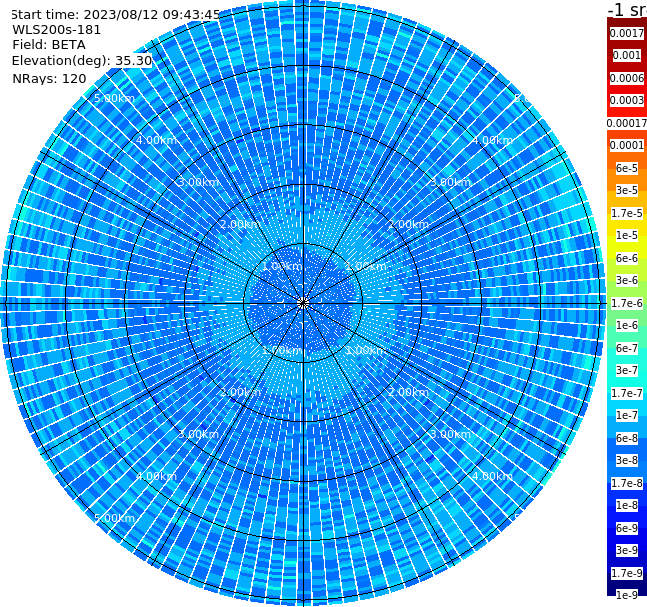Click the '5.00km' range label in lower-left quadrant
The image size is (647, 607).
[114, 518]
